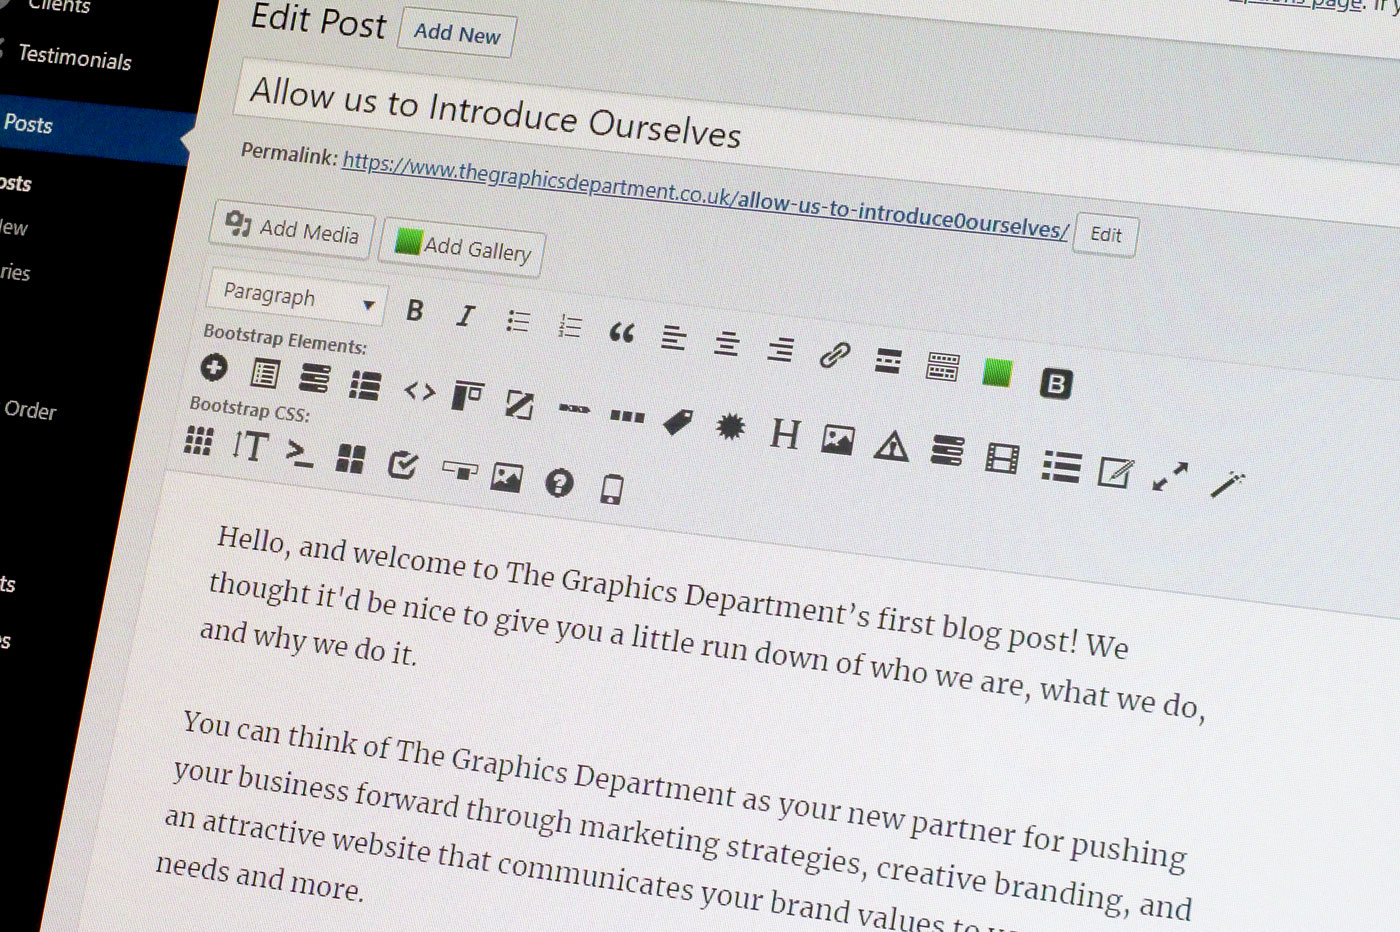Click the starburst badge icon in Bootstrap Elements
Viewport: 1400px width, 932px height.
pos(731,427)
